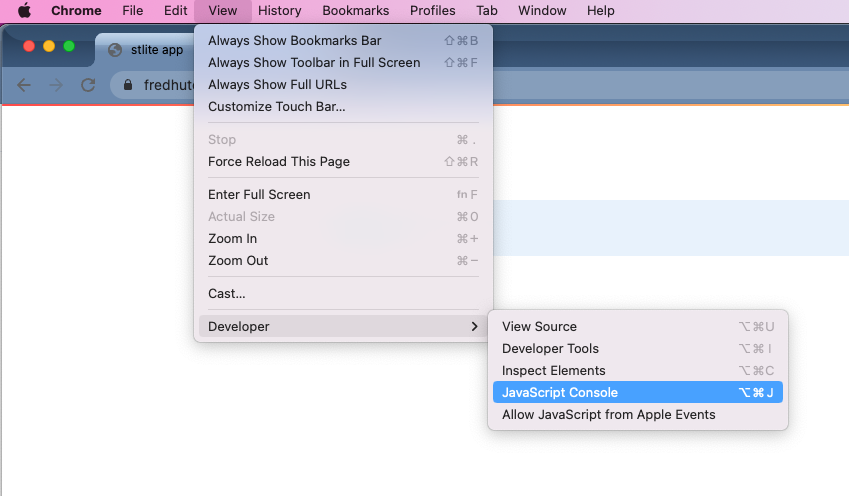Screen dimensions: 849x496
Task: Click the address bar URL field
Action: coord(165,85)
